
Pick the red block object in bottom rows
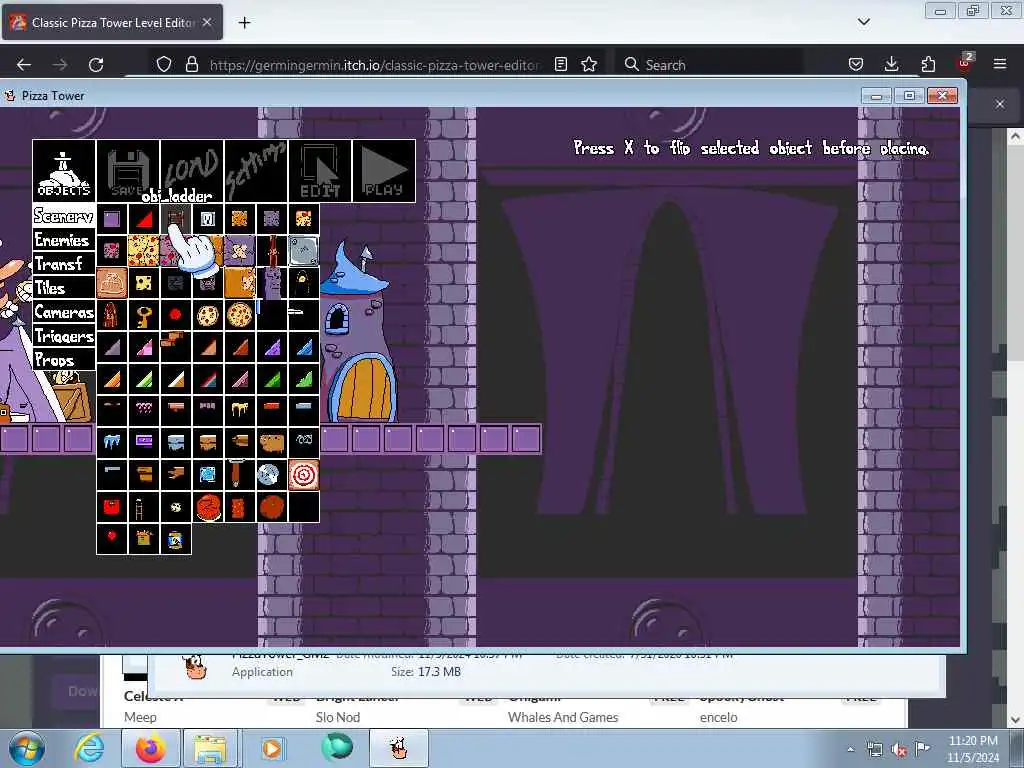[x=112, y=507]
